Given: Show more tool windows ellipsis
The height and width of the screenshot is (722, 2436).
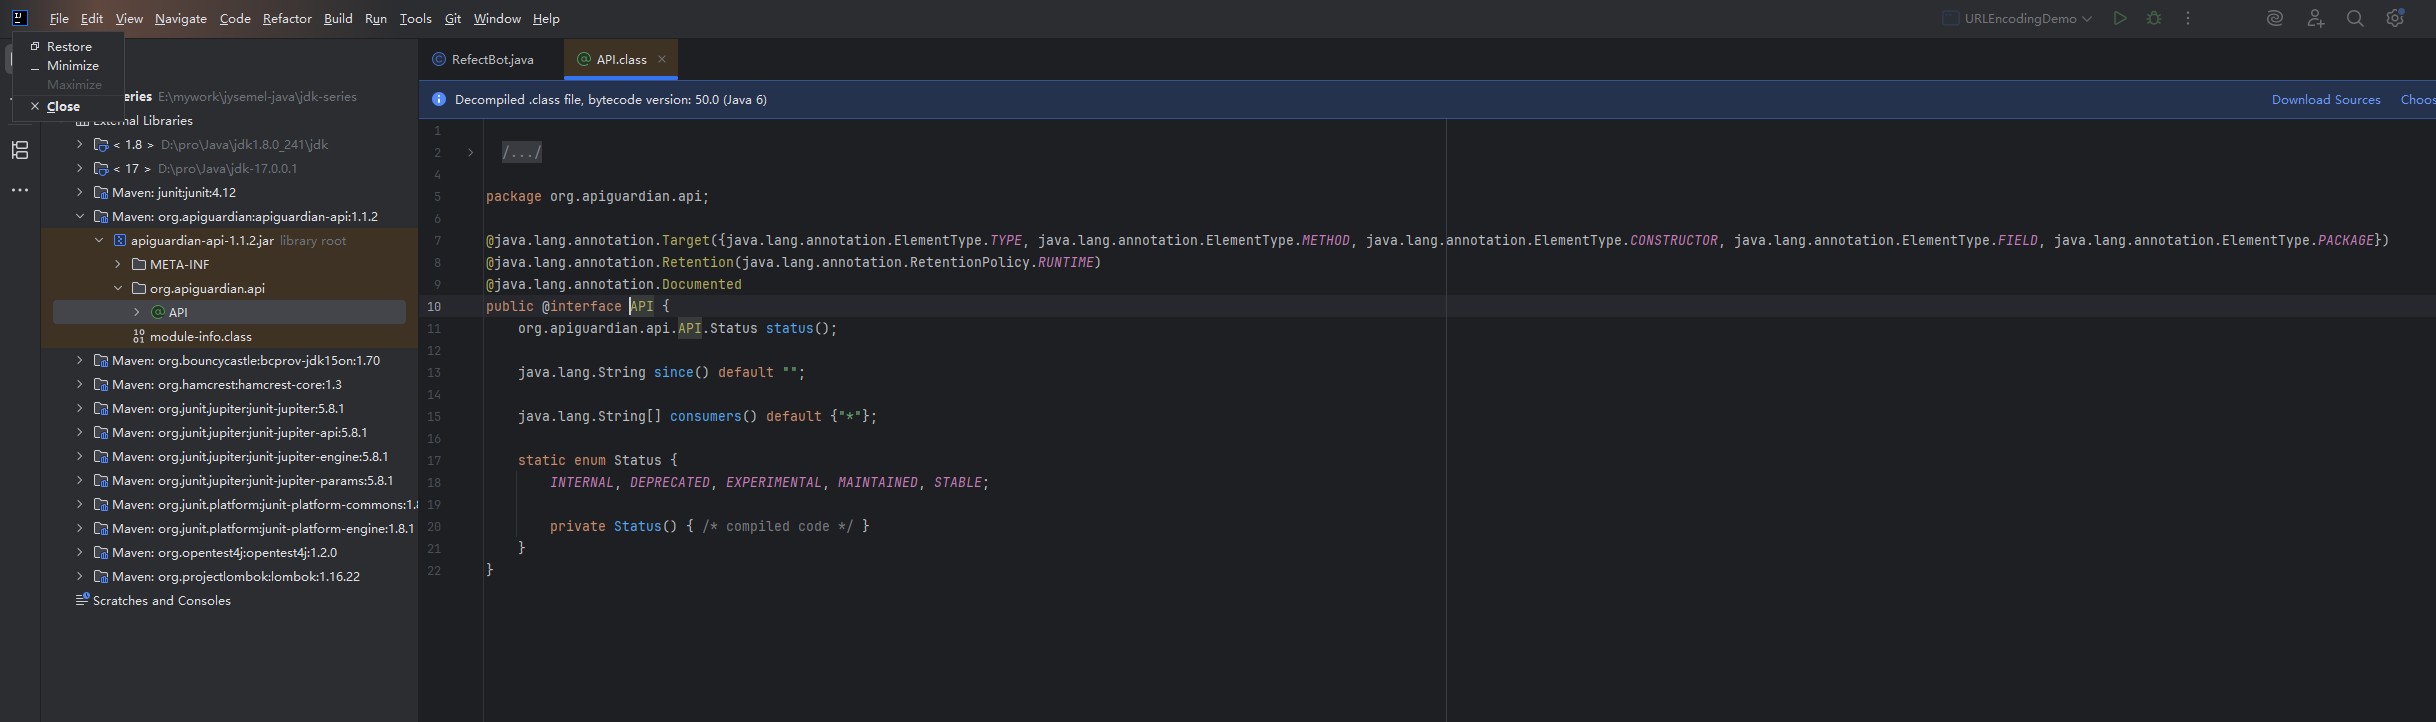Looking at the screenshot, I should 20,190.
